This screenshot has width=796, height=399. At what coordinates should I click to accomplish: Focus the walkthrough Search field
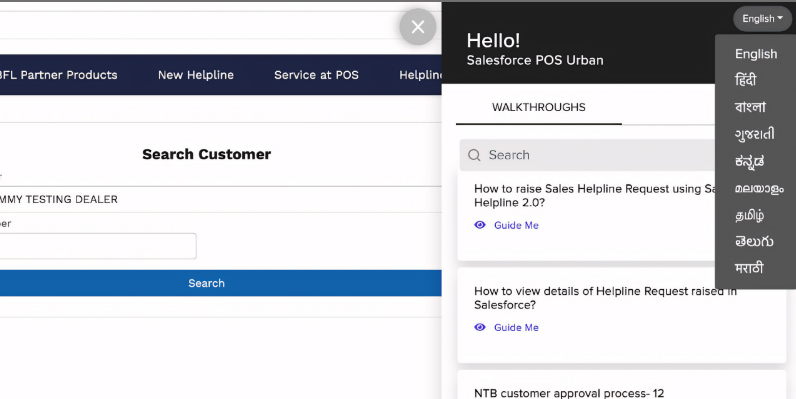(x=589, y=155)
